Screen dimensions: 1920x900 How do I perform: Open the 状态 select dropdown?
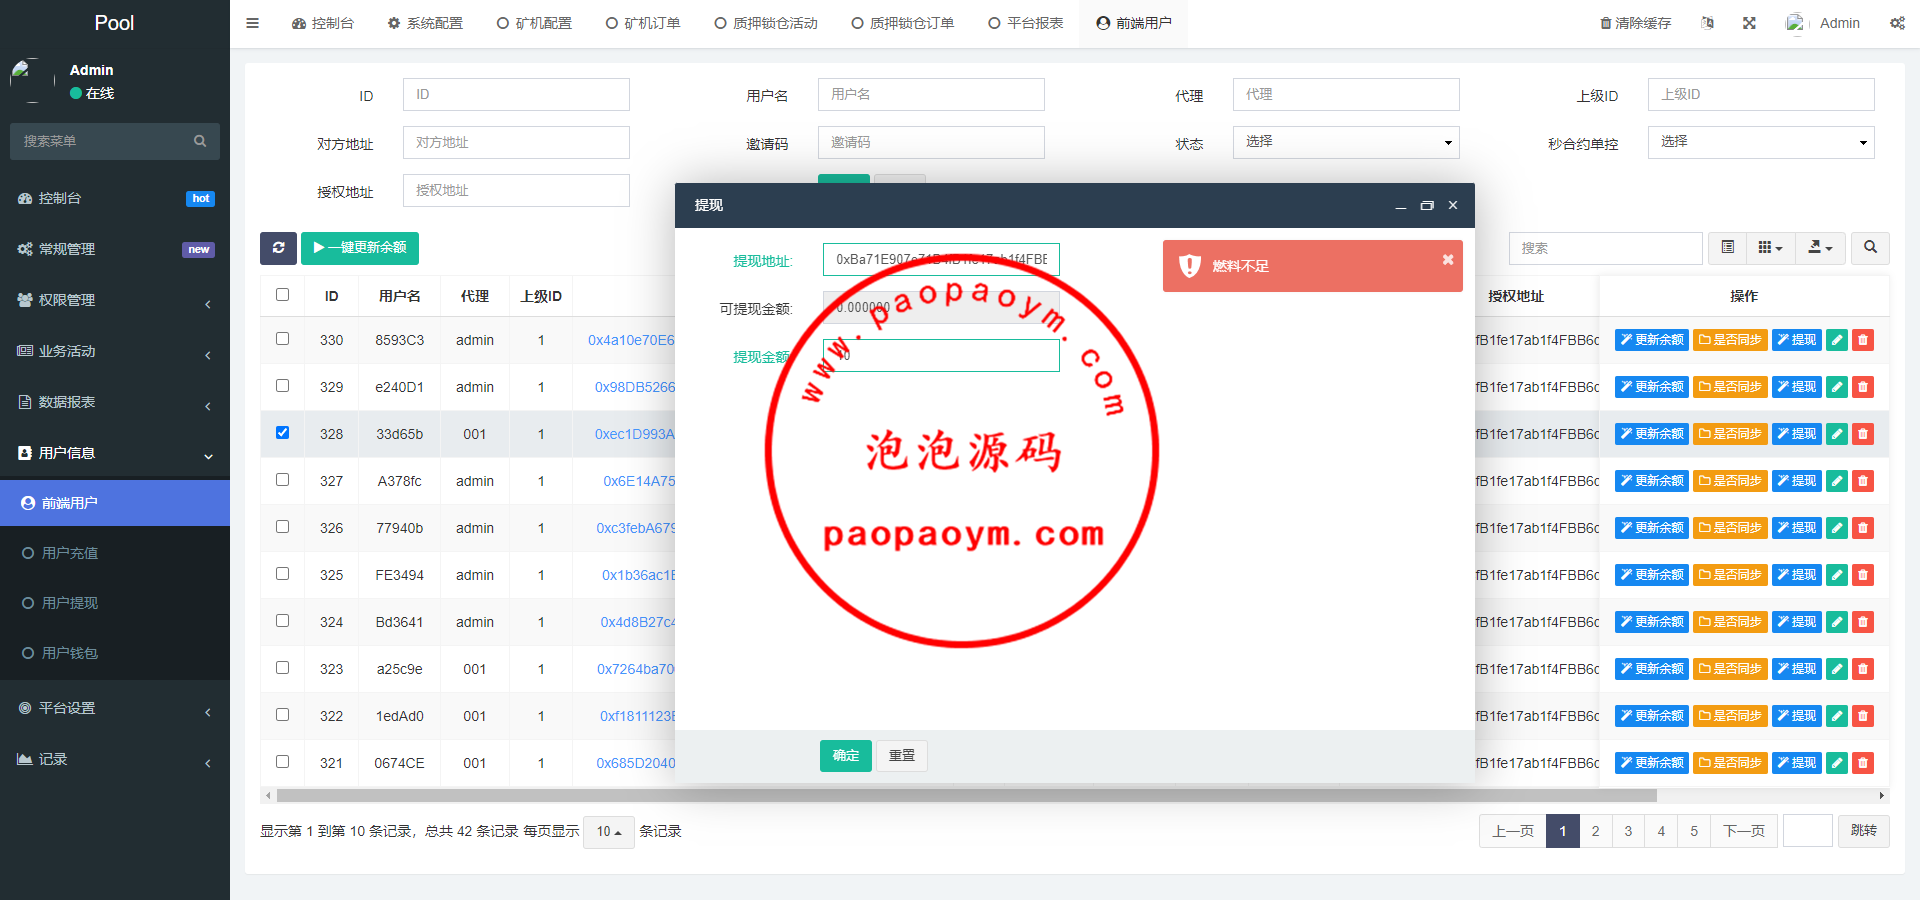(x=1346, y=142)
